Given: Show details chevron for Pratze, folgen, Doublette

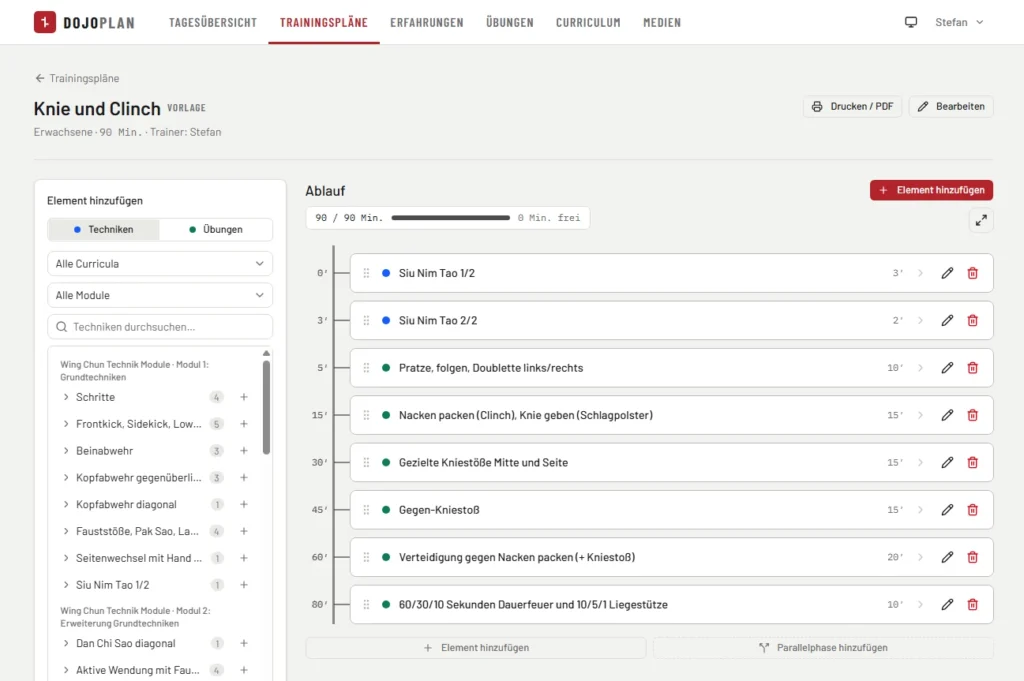Looking at the screenshot, I should click(x=920, y=368).
